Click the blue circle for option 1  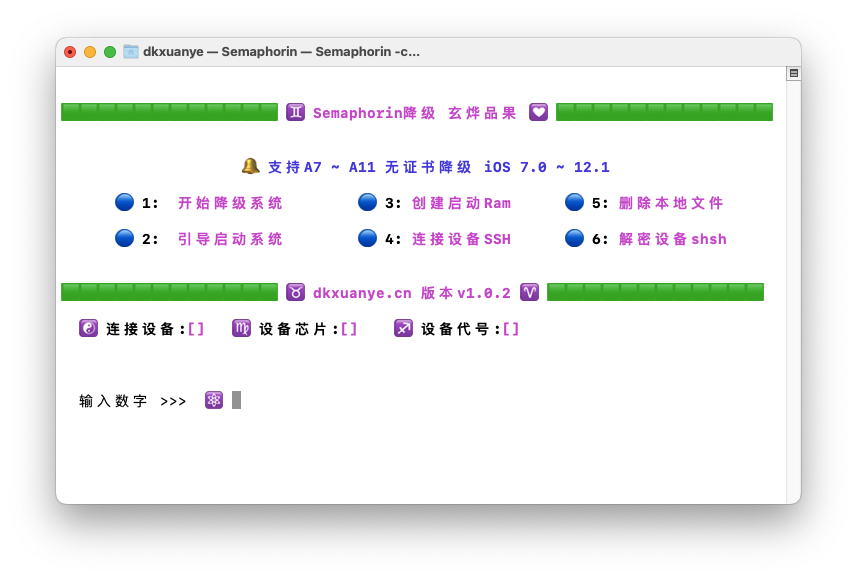(x=124, y=202)
